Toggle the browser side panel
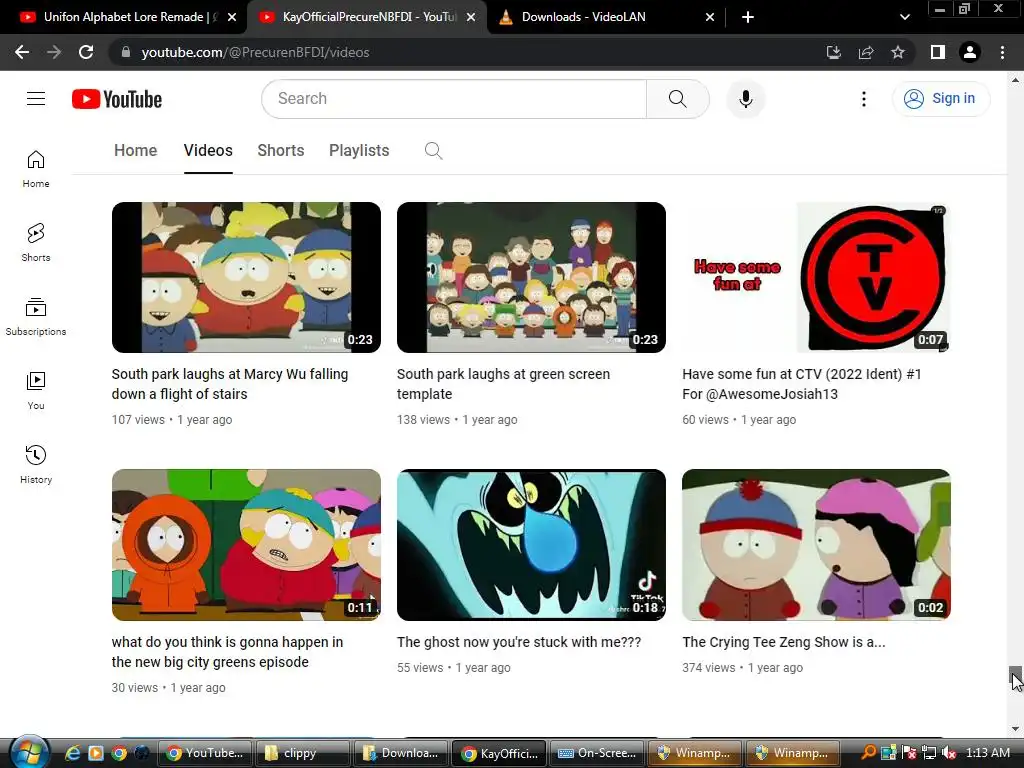The height and width of the screenshot is (768, 1024). 937,52
